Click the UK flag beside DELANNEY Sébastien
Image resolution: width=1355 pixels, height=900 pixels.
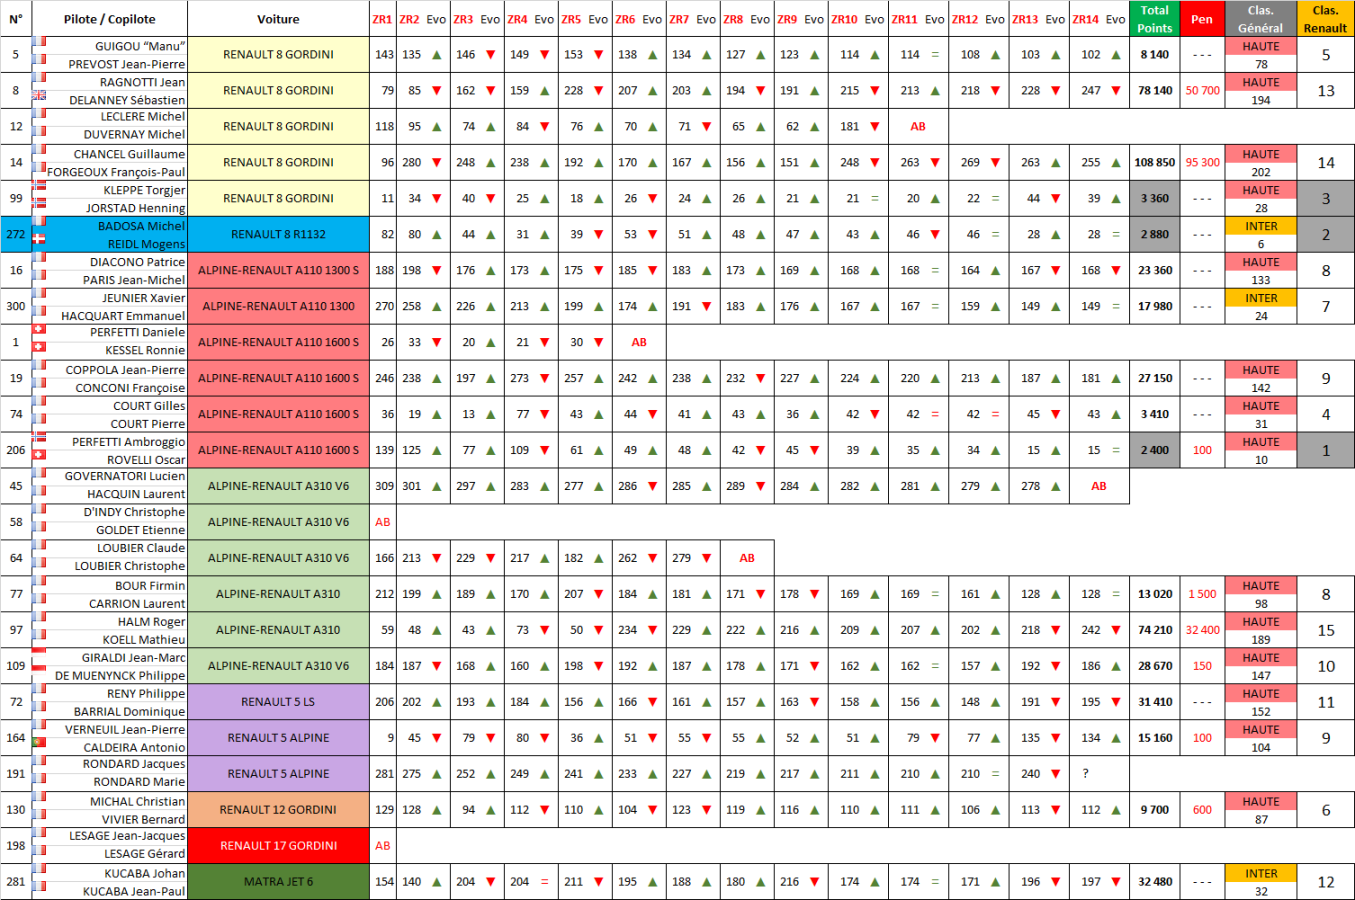point(40,96)
